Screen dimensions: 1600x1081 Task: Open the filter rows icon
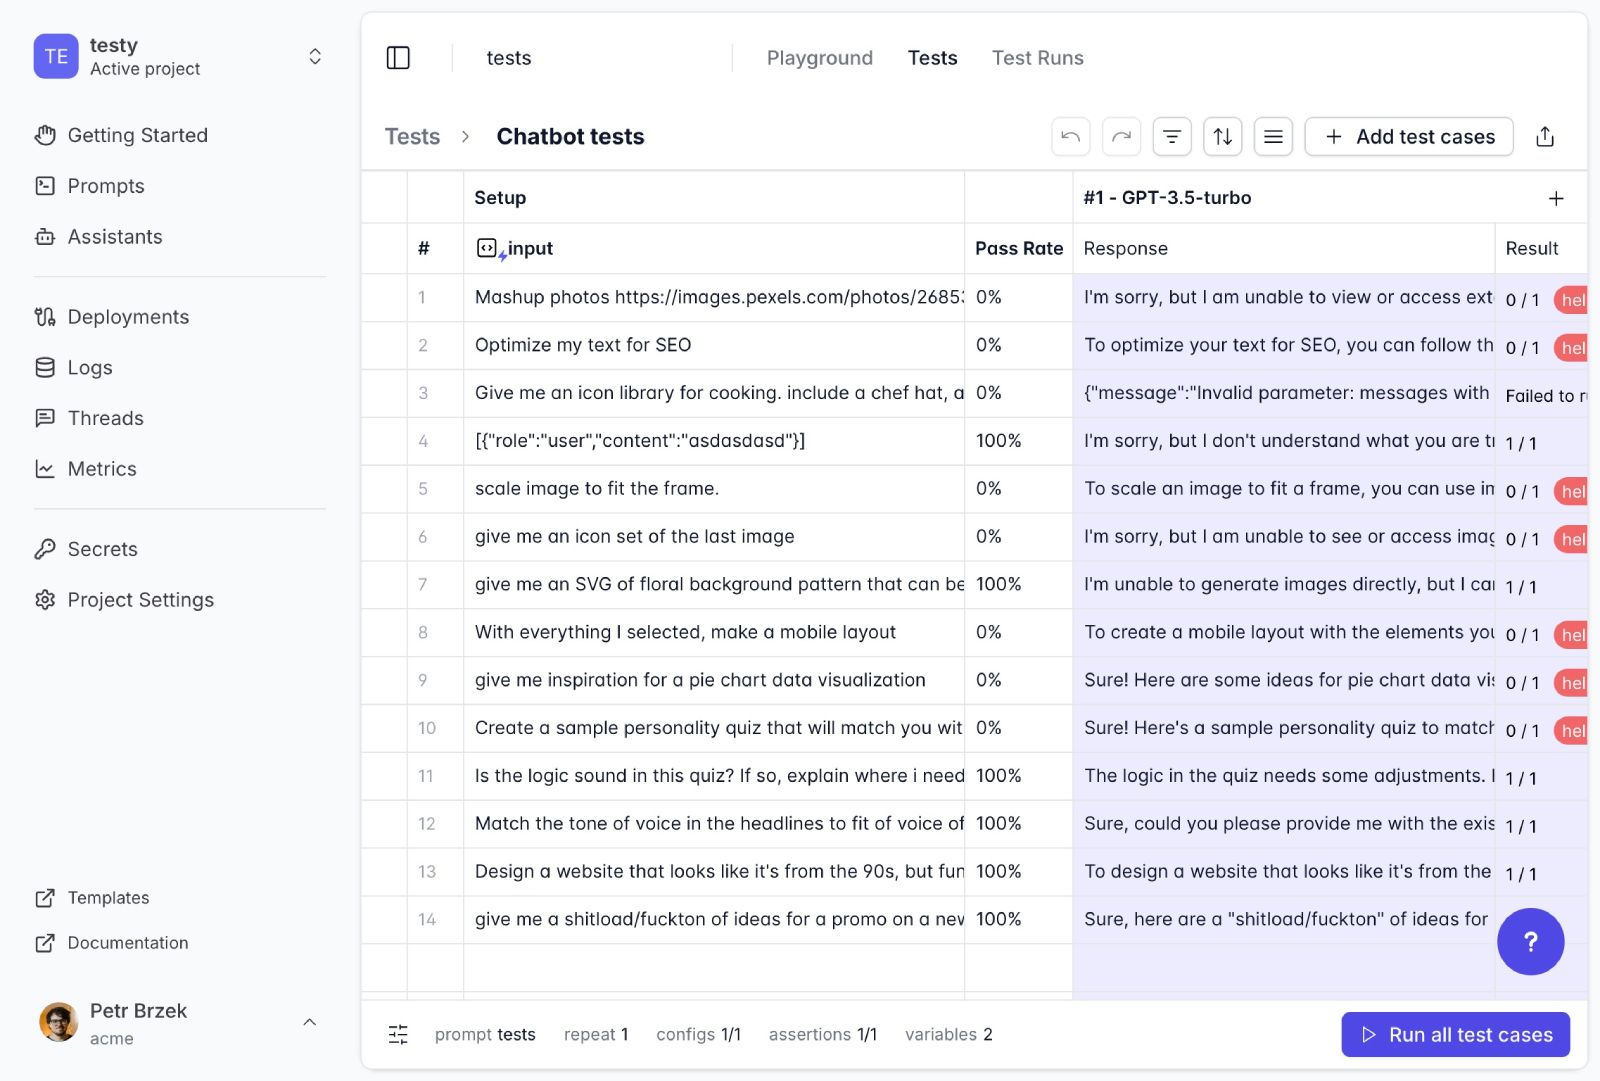pyautogui.click(x=1172, y=137)
